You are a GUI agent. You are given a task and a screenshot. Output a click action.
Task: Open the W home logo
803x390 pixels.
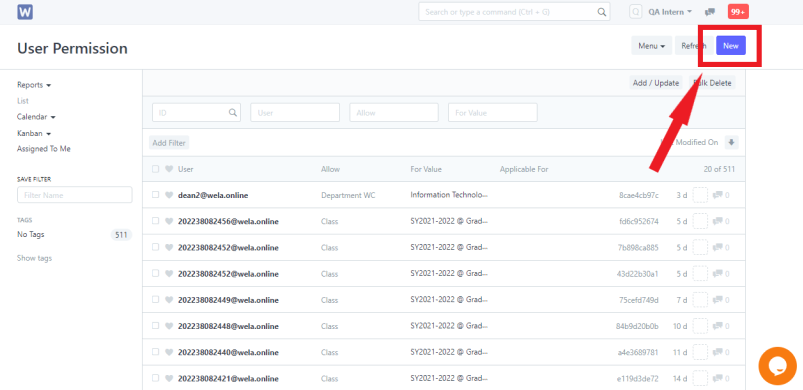click(x=25, y=12)
